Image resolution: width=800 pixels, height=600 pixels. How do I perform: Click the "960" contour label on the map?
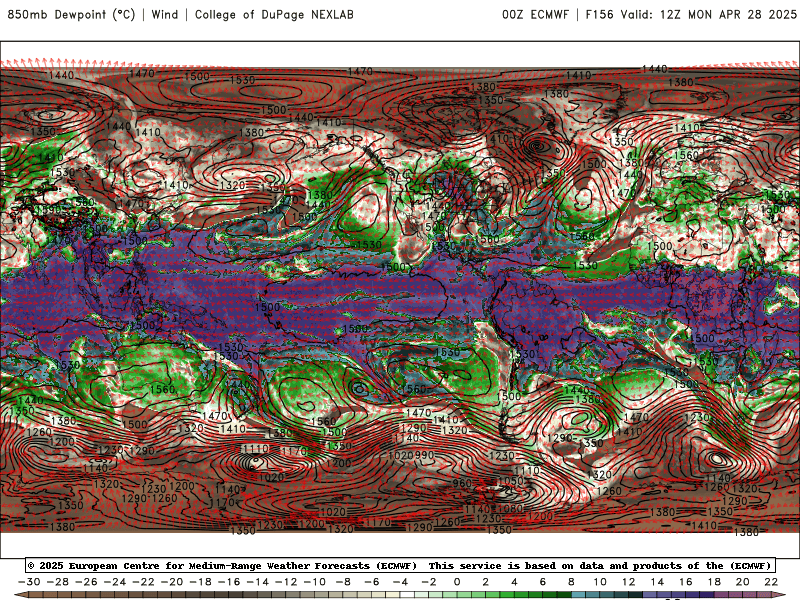(x=462, y=483)
